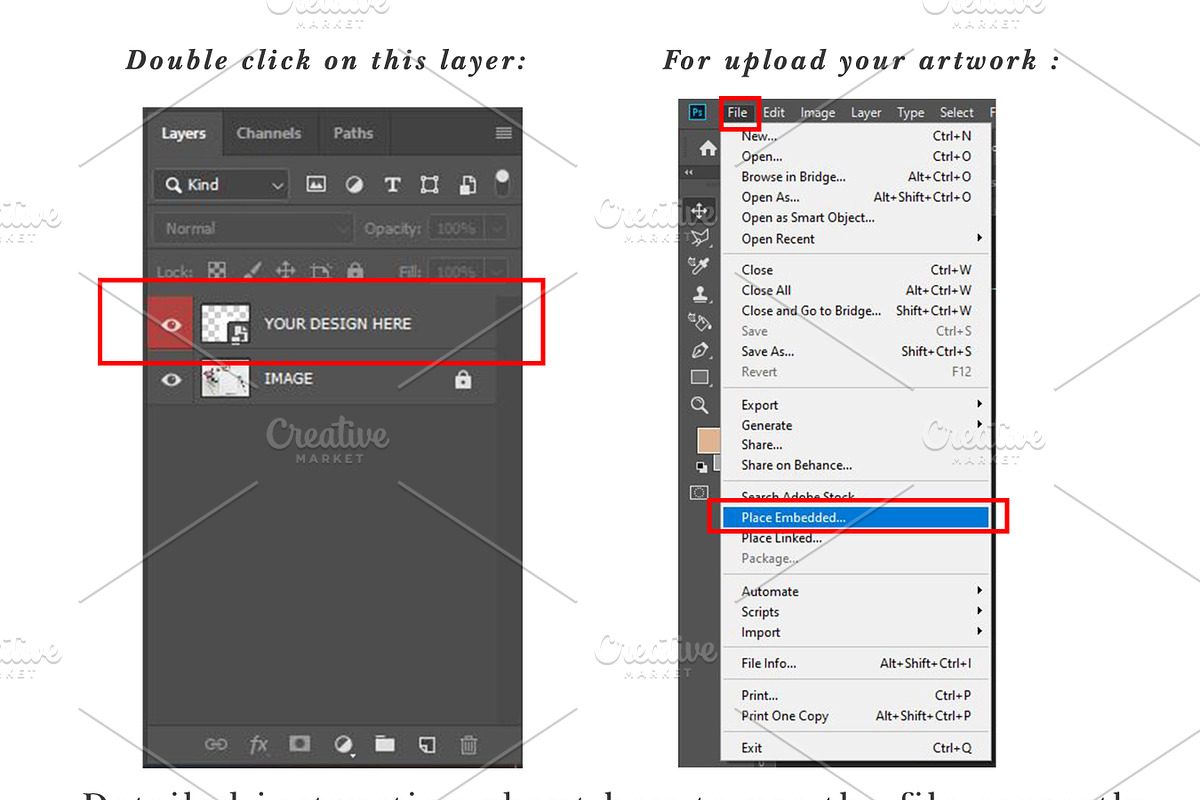The height and width of the screenshot is (800, 1200).
Task: Click the adjustment layer filter icon
Action: (354, 184)
